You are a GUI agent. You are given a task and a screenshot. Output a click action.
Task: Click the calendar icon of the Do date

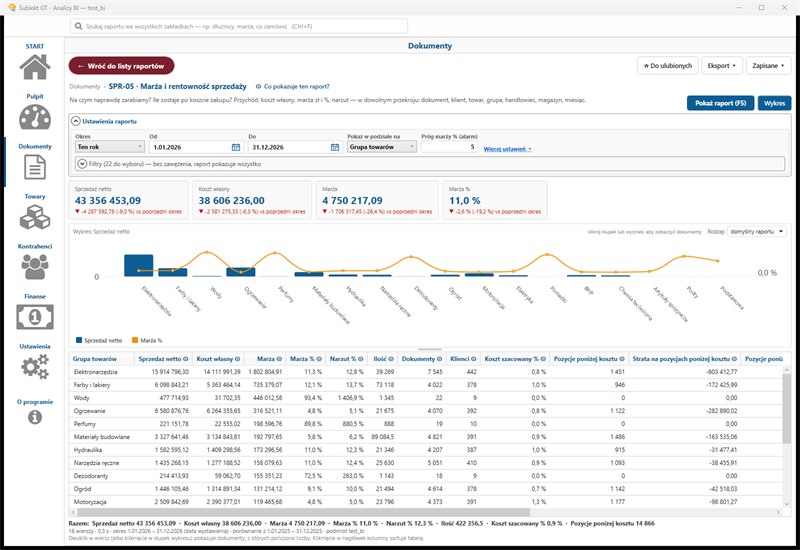(x=335, y=147)
